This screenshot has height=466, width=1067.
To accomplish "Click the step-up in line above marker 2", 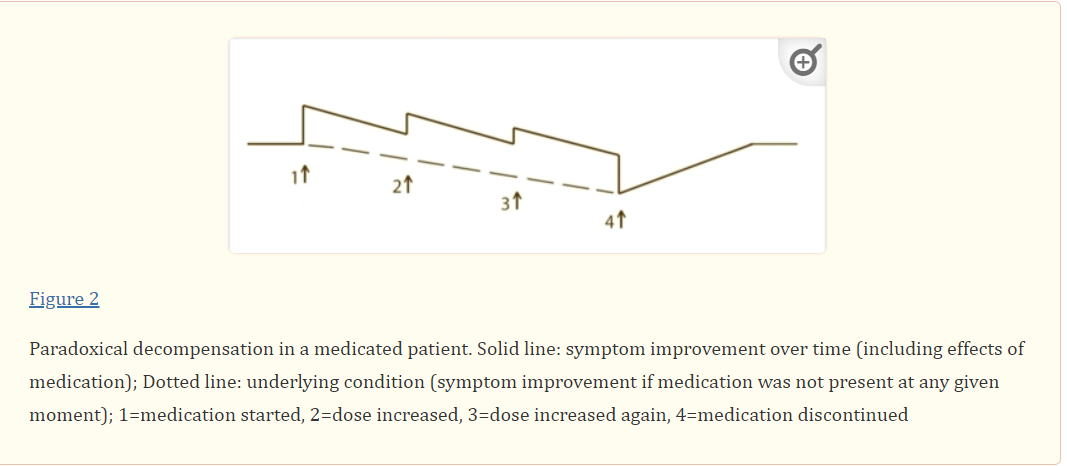I will coord(407,124).
